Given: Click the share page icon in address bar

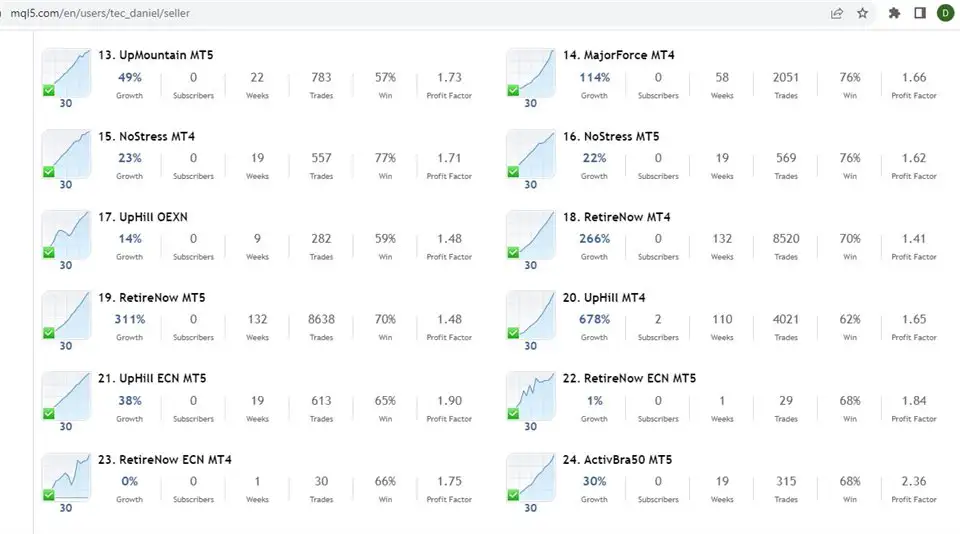Looking at the screenshot, I should point(836,14).
